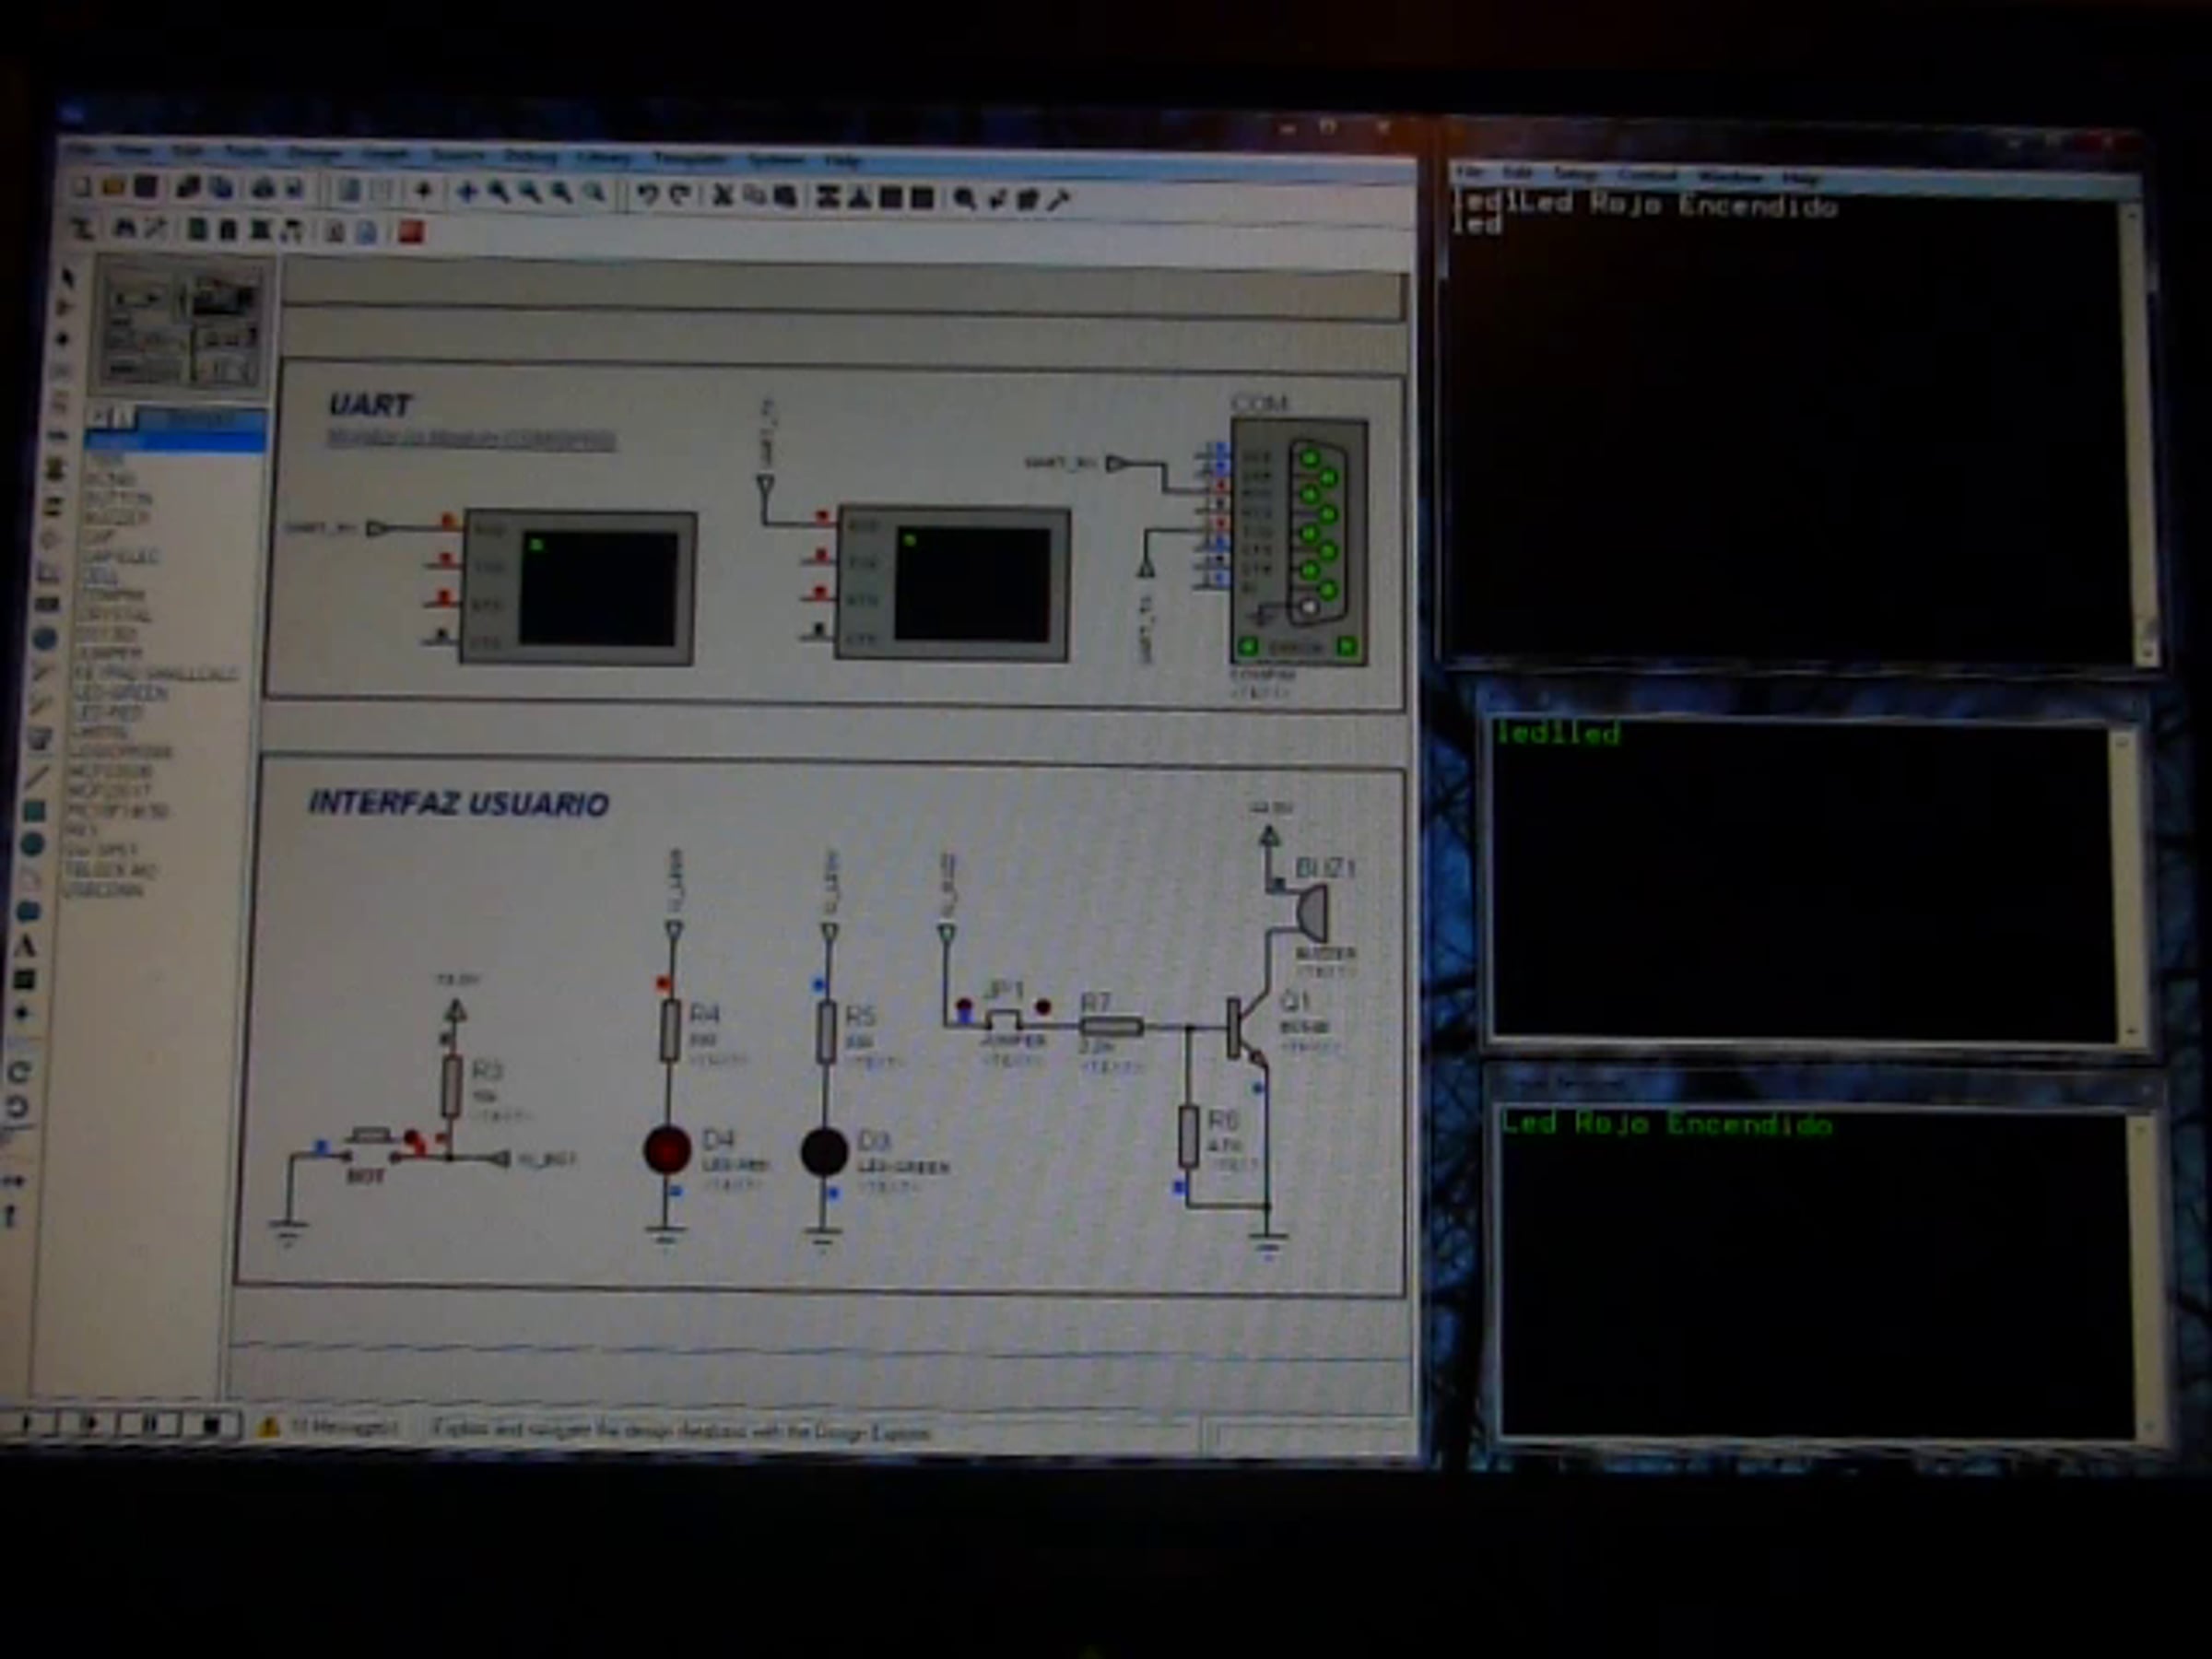Click the rotate clockwise icon

tap(19, 1072)
